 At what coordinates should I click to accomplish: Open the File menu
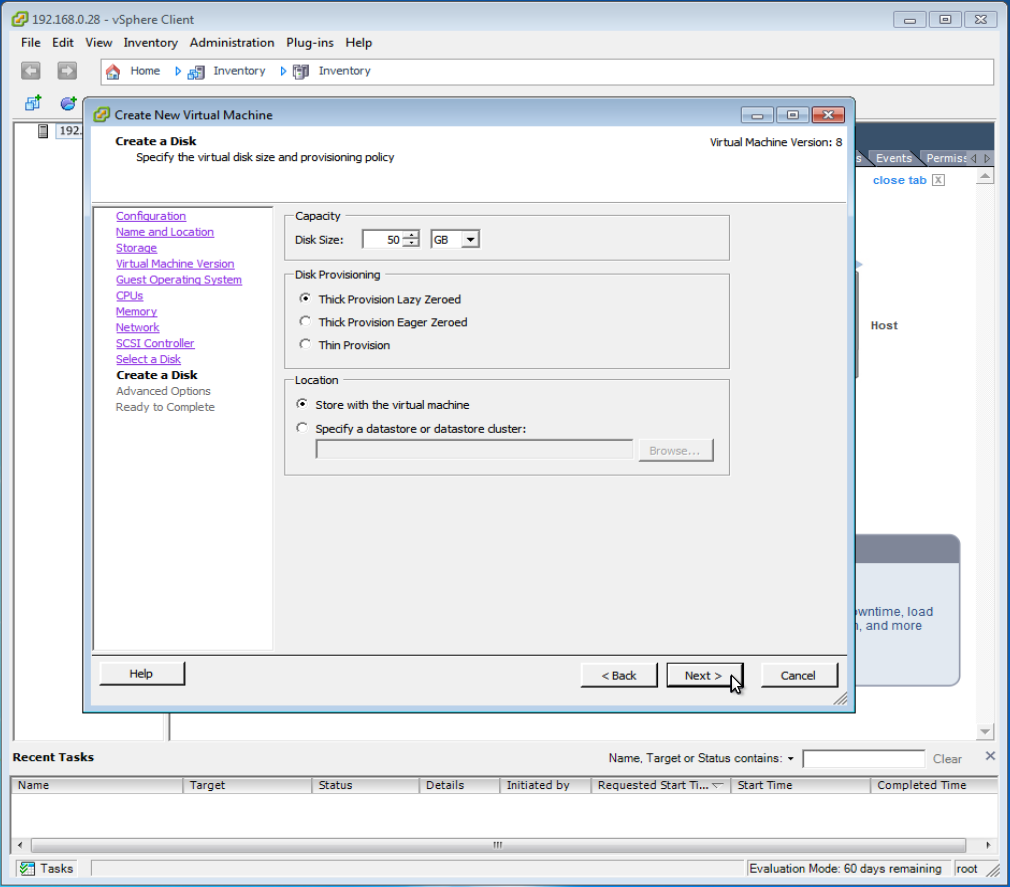point(30,43)
